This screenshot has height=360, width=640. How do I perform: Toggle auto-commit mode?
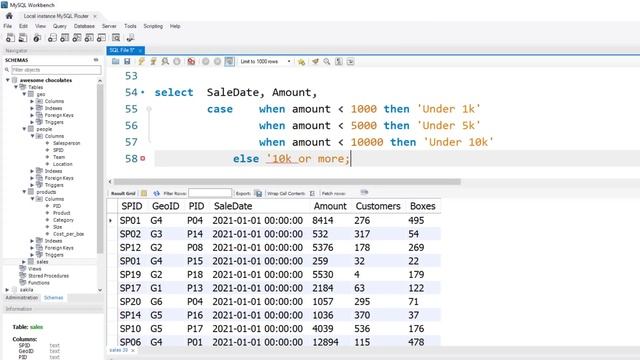[229, 62]
